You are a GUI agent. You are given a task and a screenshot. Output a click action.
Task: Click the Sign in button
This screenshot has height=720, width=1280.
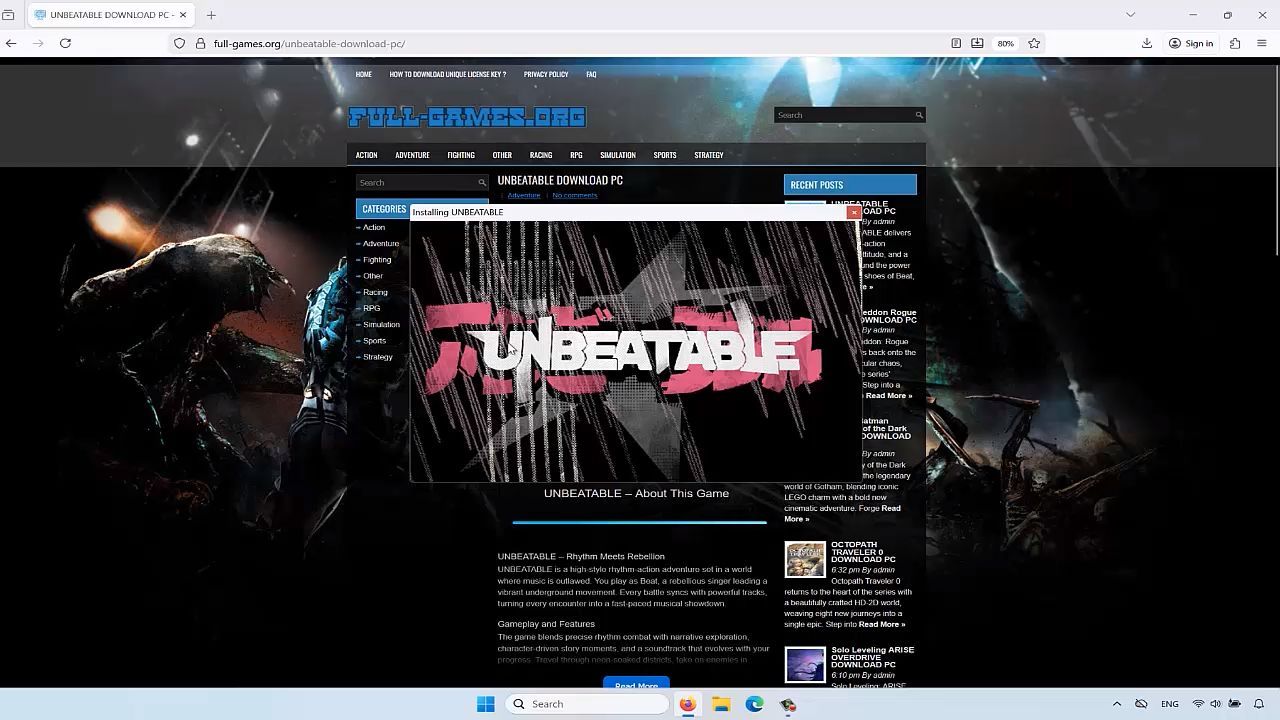(x=1191, y=43)
